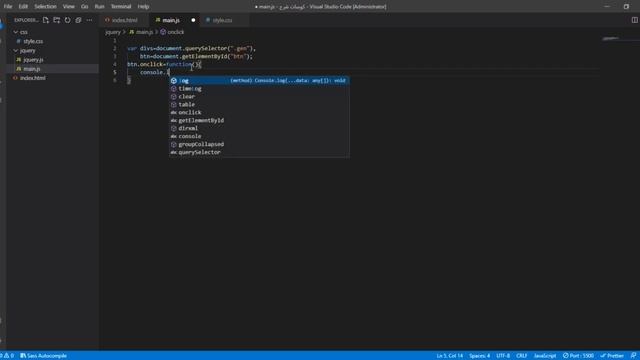Click Port : 5500 live server
The width and height of the screenshot is (640, 360).
[x=578, y=356]
